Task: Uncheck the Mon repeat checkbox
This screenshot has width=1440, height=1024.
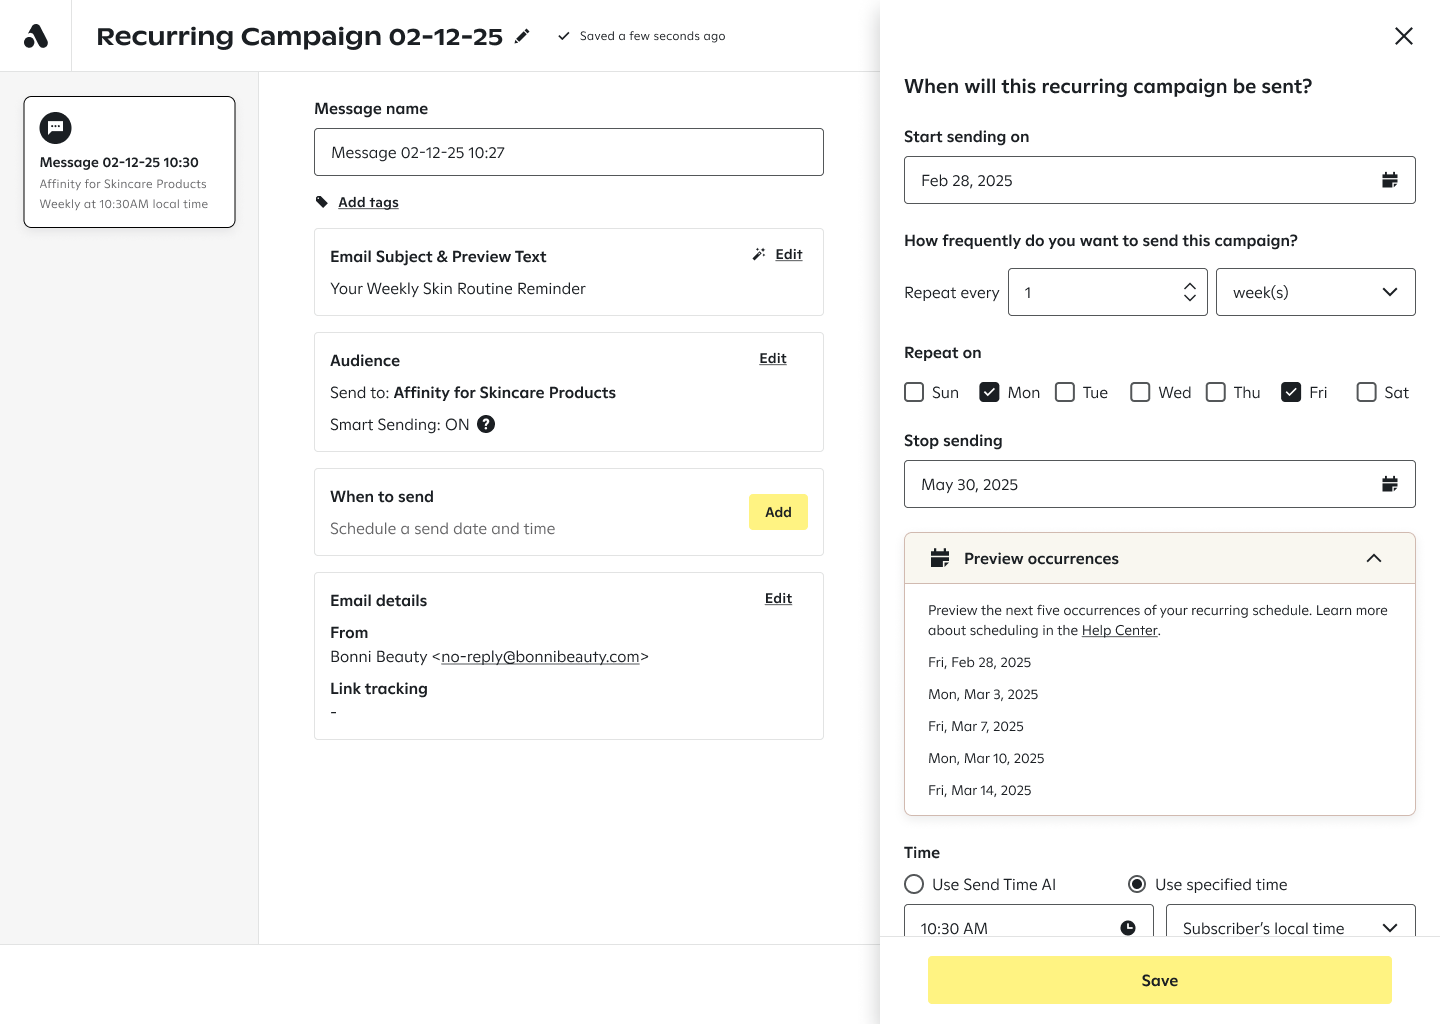Action: point(989,392)
